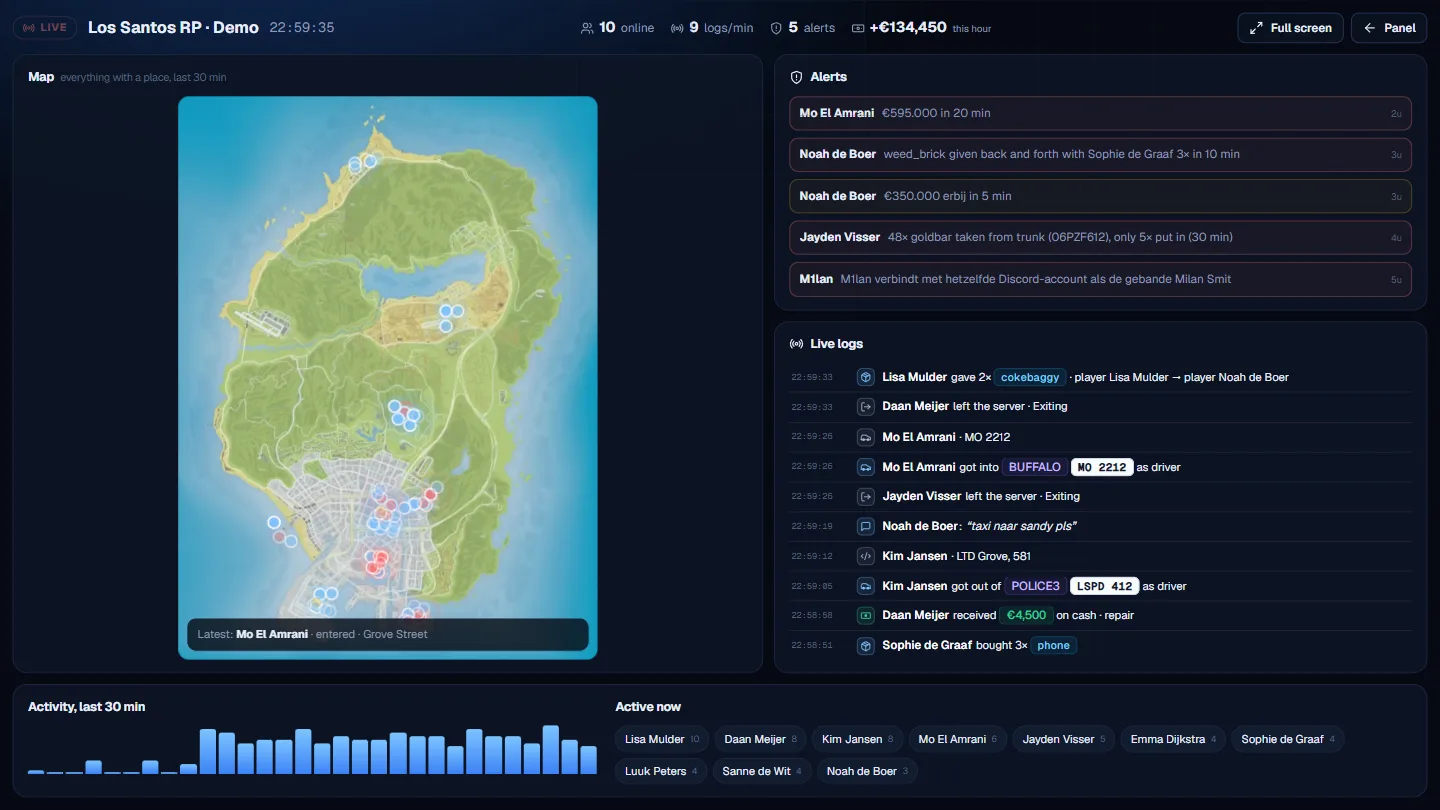The width and height of the screenshot is (1440, 810).
Task: Click exit icon on Daan Meijer left log
Action: click(x=866, y=407)
